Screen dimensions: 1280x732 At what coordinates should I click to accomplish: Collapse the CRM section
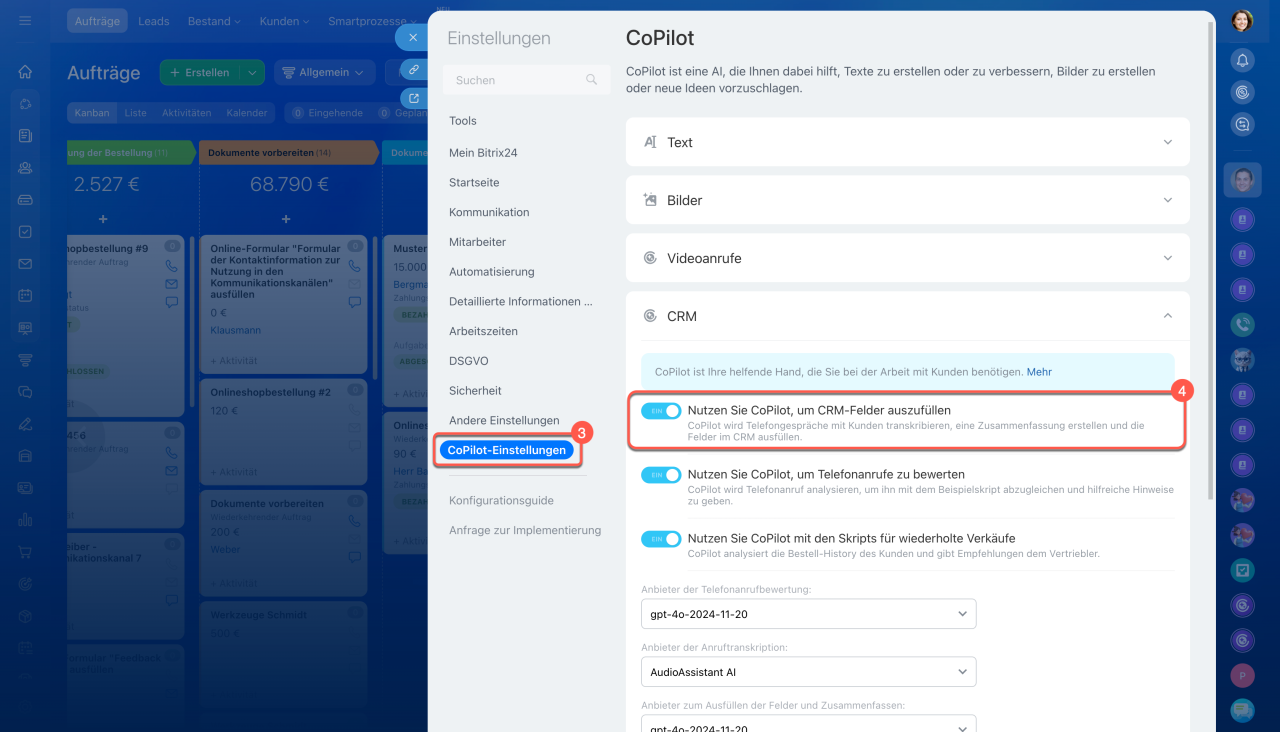click(x=908, y=316)
